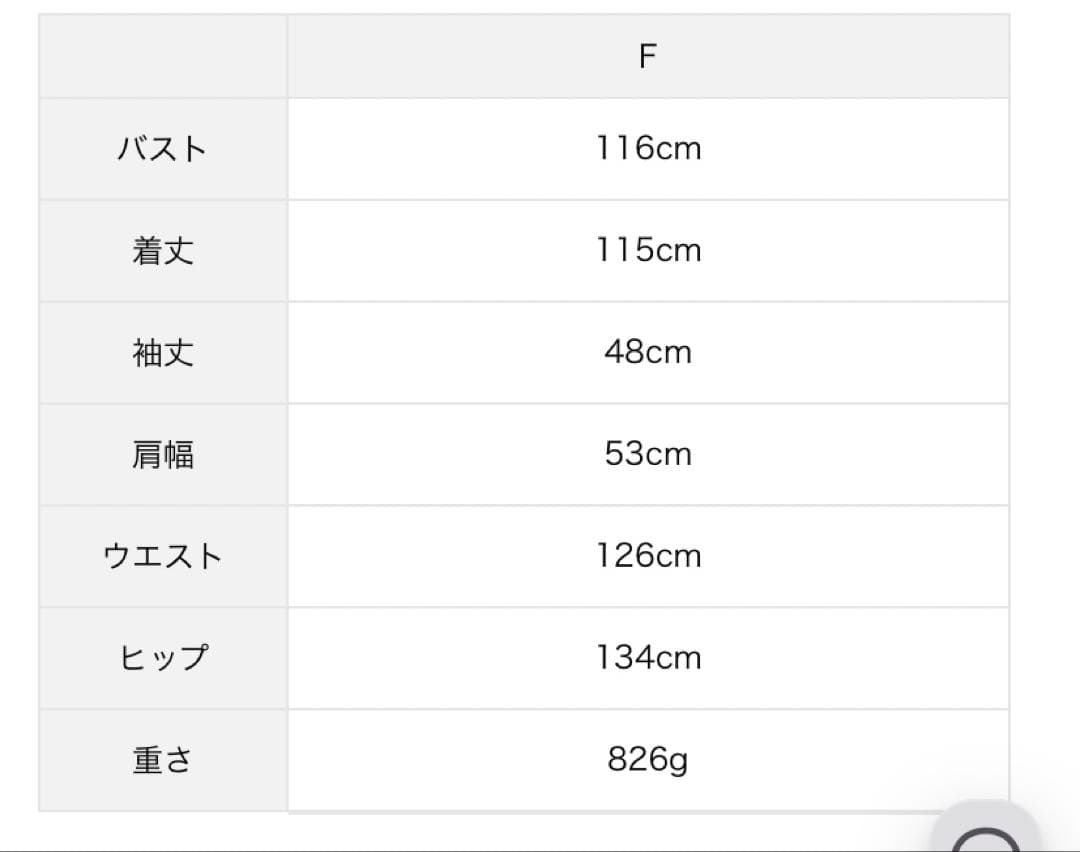Click the 826g weight value

tap(648, 761)
